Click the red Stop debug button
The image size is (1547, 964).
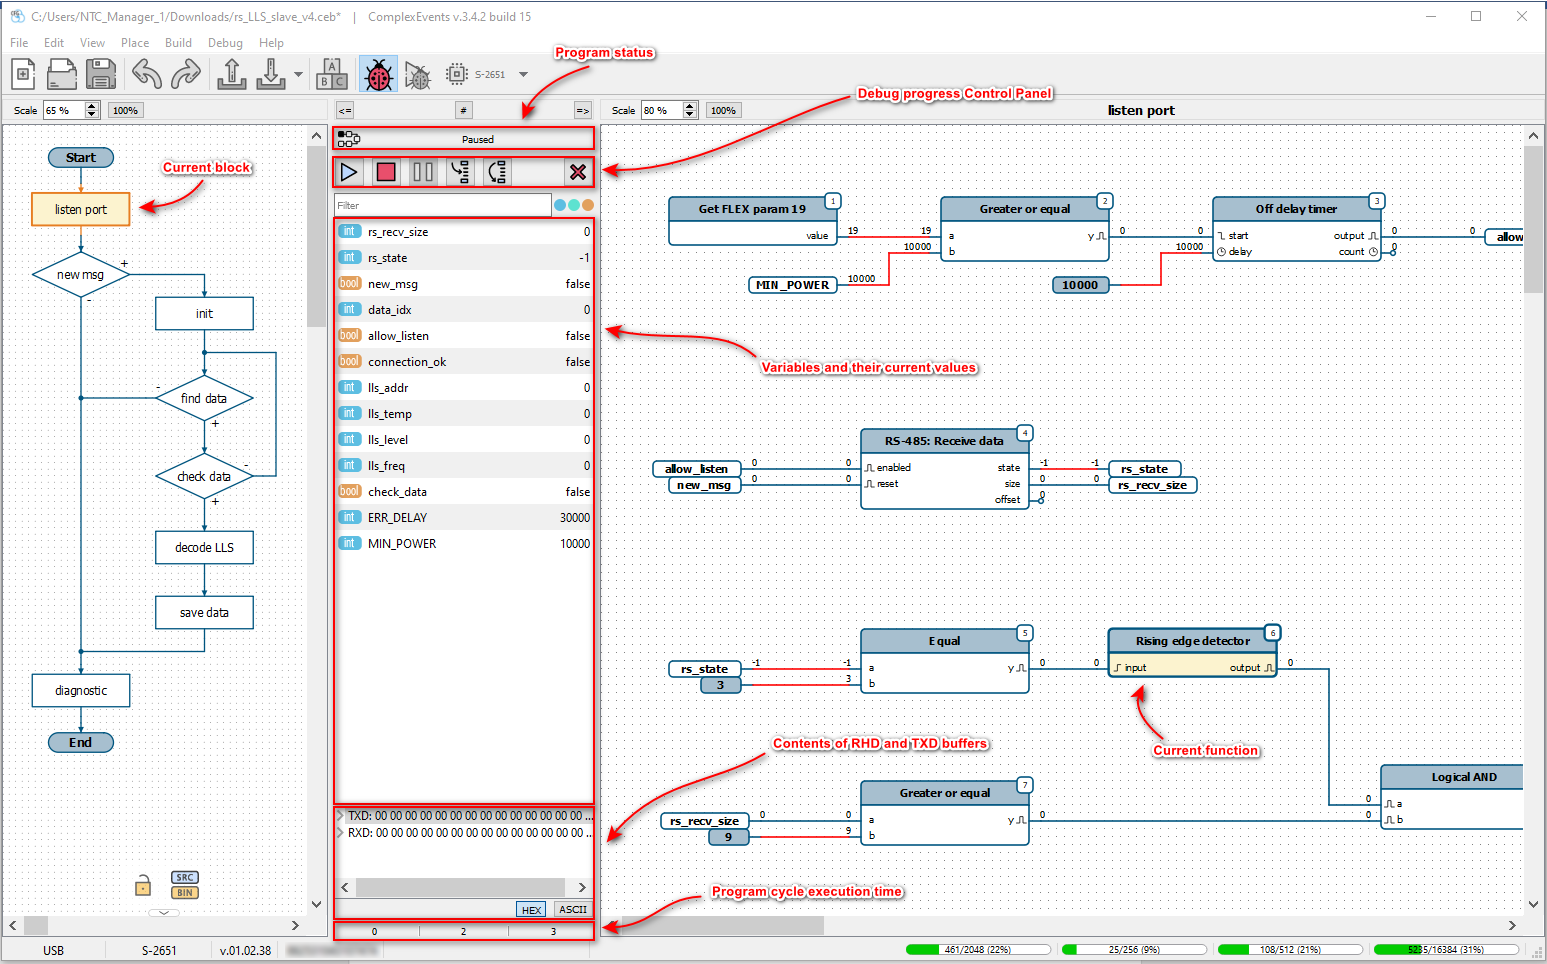point(386,172)
